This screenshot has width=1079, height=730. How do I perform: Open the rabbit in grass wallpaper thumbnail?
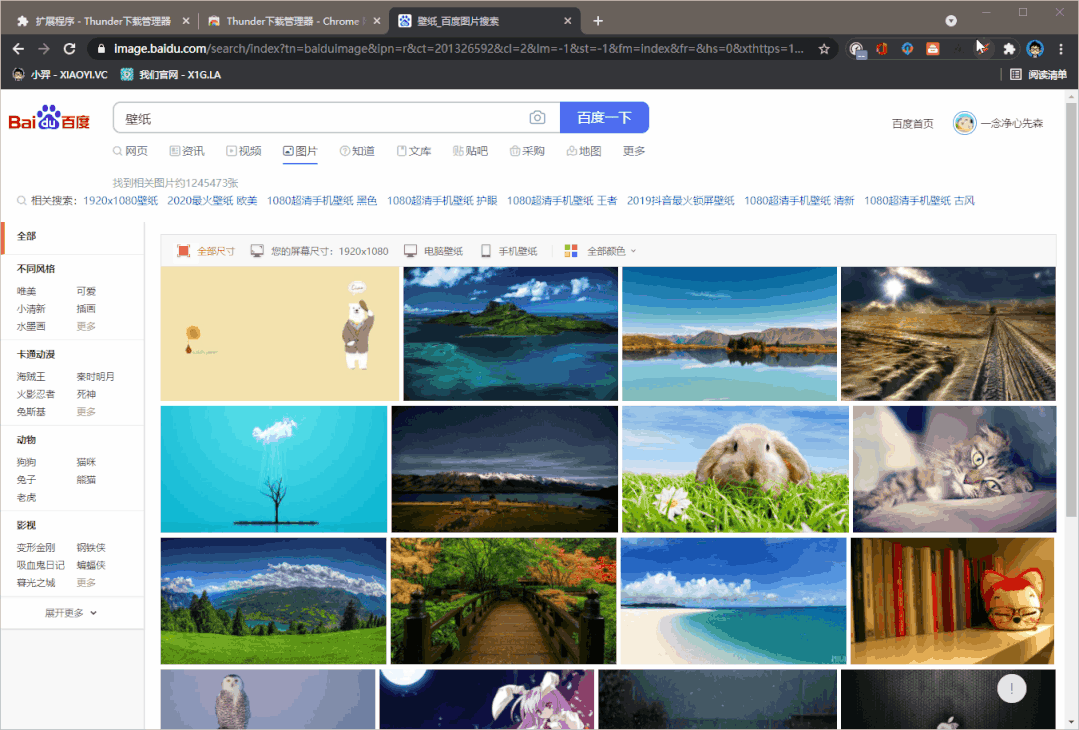(735, 469)
